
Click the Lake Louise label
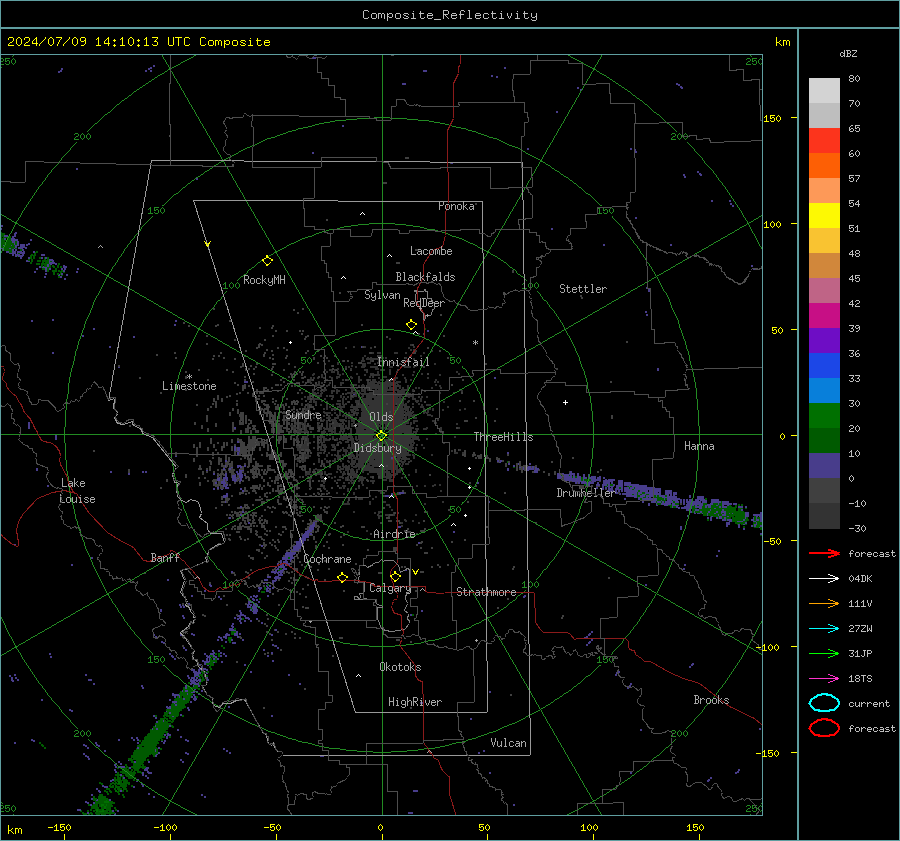coord(78,491)
